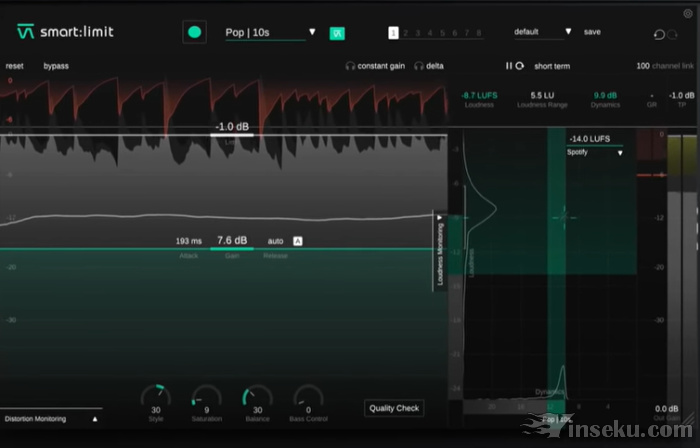Click the redo arrow icon
The image size is (700, 448).
(674, 35)
